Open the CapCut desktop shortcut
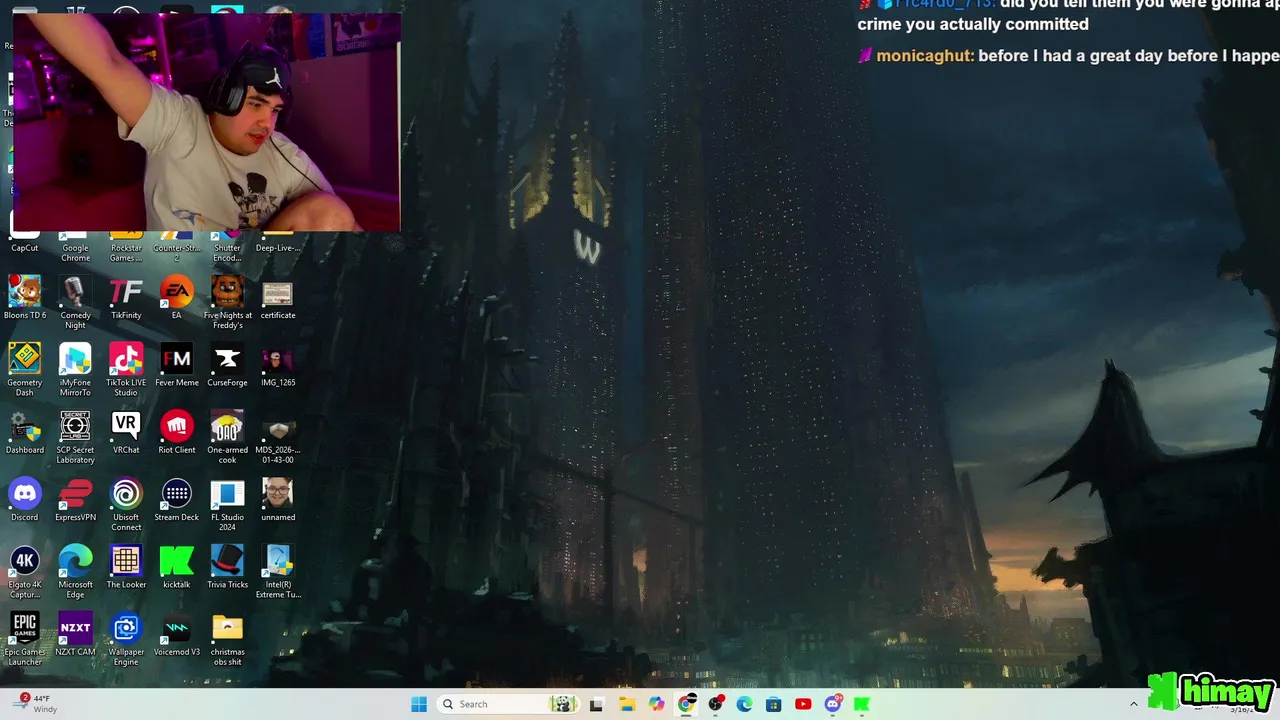Screen dimensions: 1280x720 [25, 240]
